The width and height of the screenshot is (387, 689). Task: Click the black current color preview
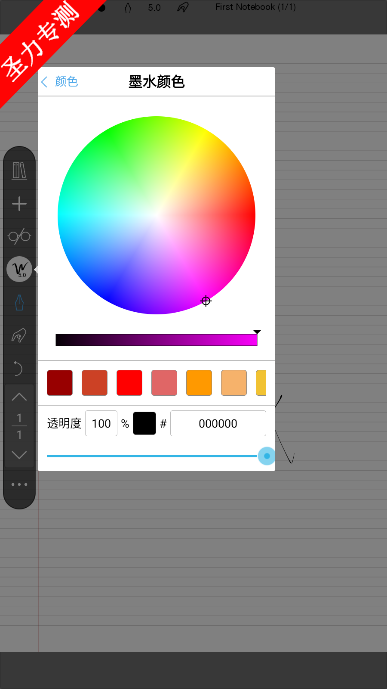(x=145, y=423)
